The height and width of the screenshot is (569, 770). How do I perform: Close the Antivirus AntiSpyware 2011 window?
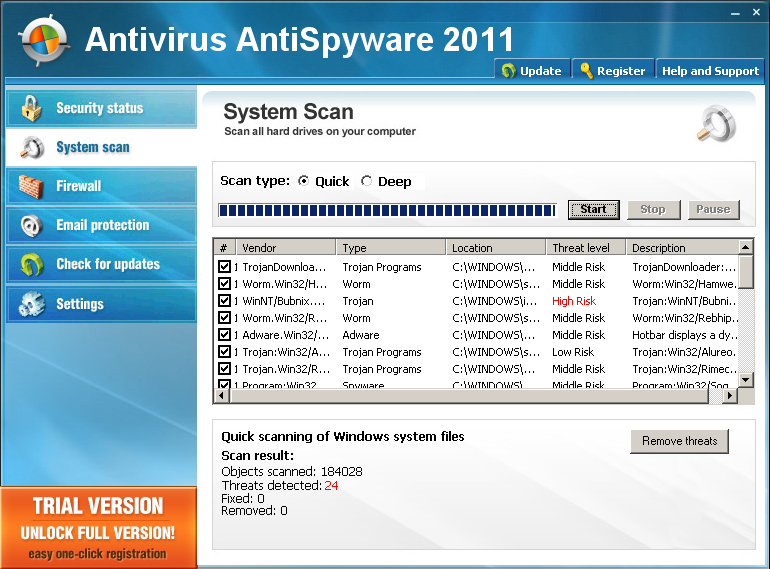(x=756, y=12)
